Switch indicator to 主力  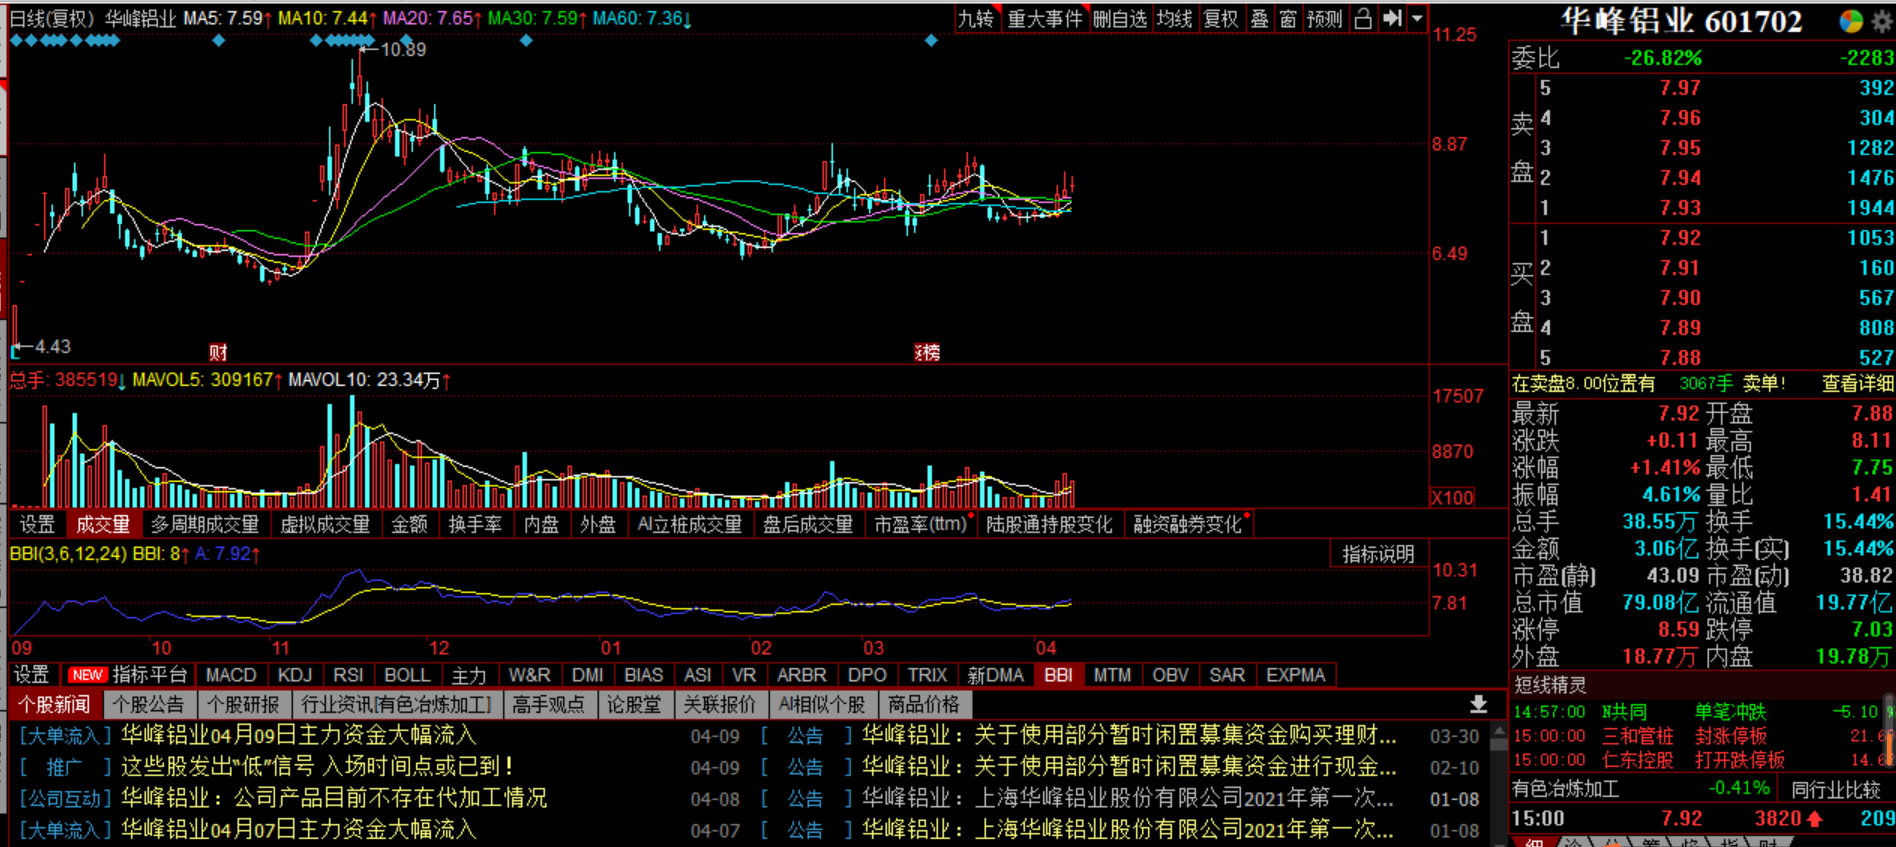click(469, 675)
